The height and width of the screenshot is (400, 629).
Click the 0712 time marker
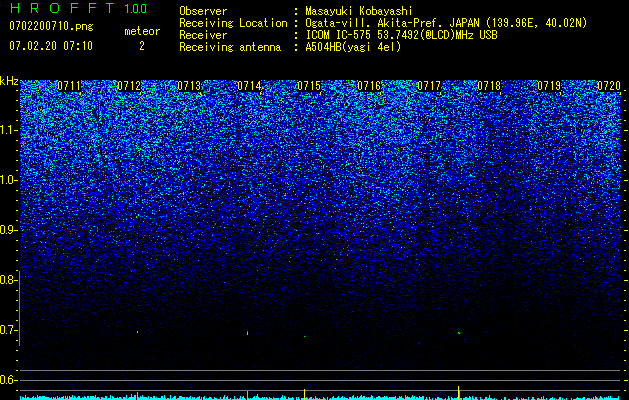(x=129, y=86)
